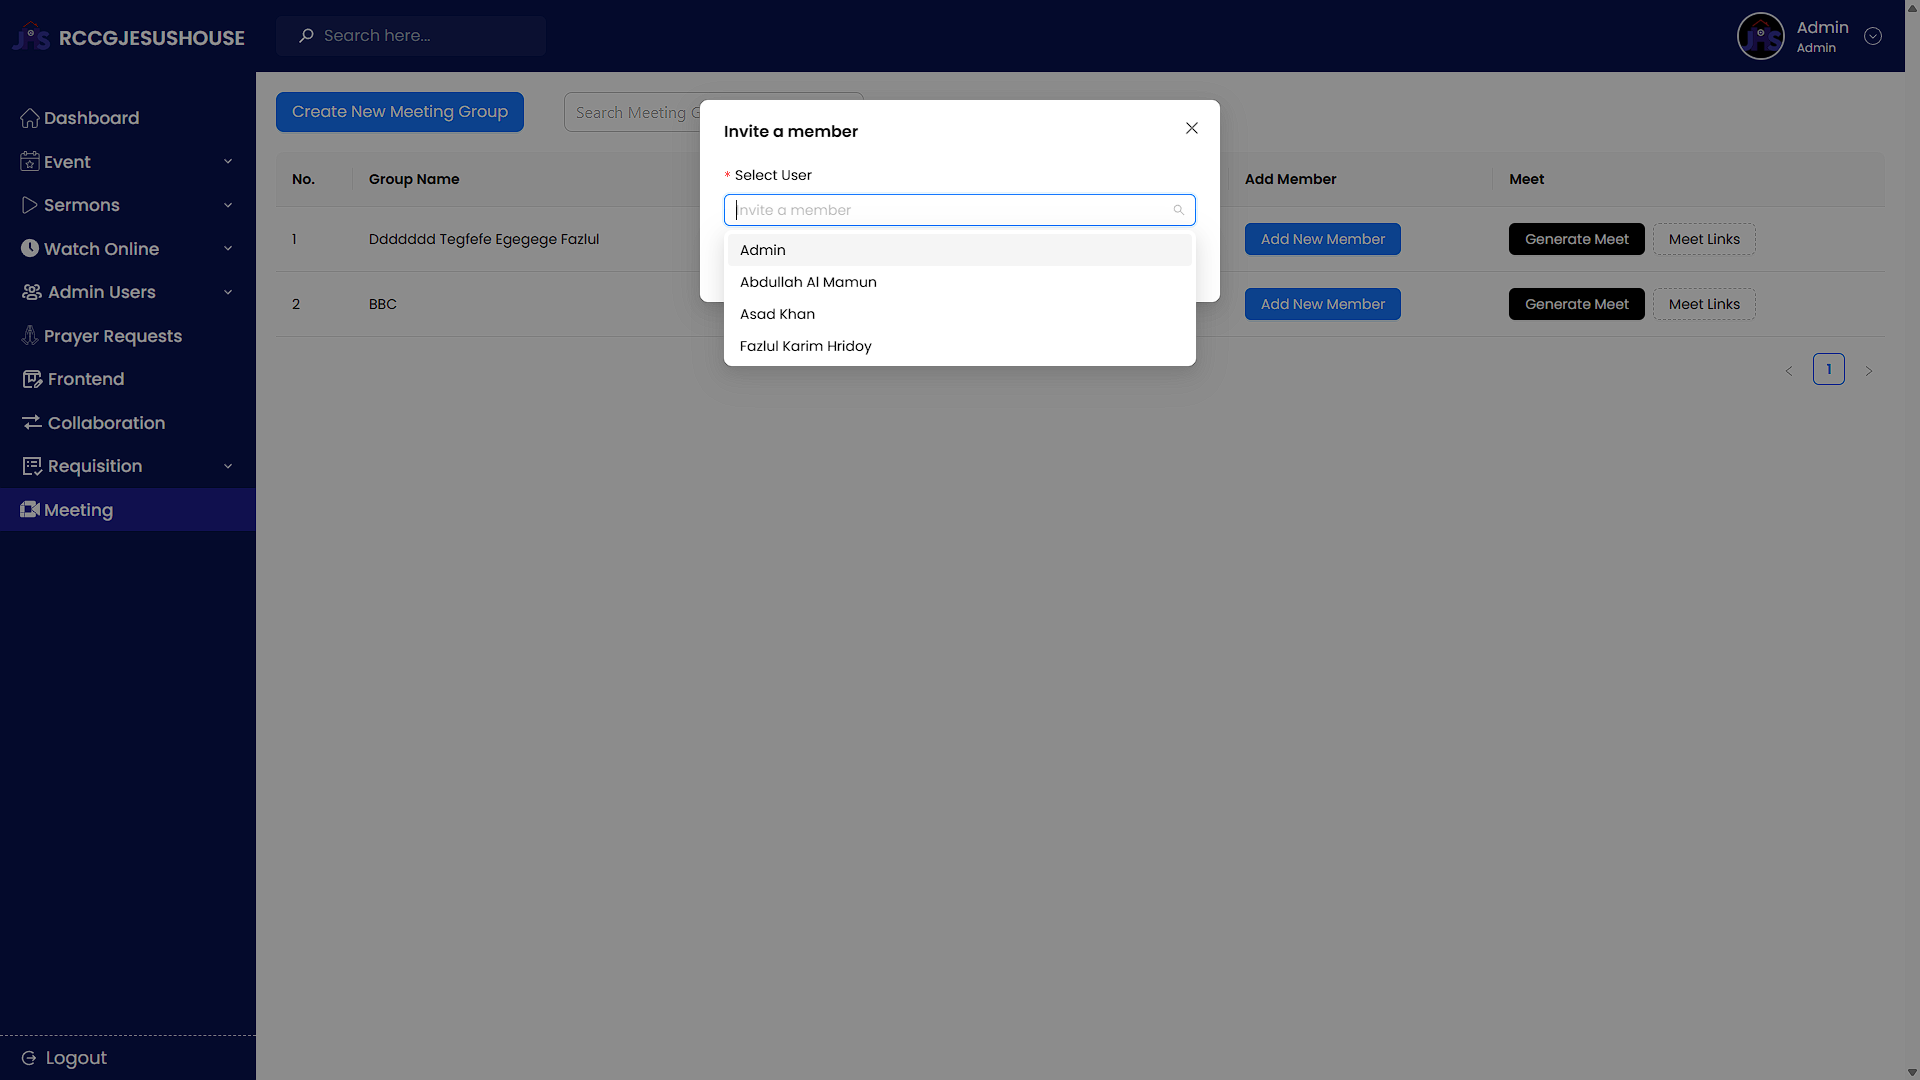Click the Collaboration arrows icon

pos(32,423)
